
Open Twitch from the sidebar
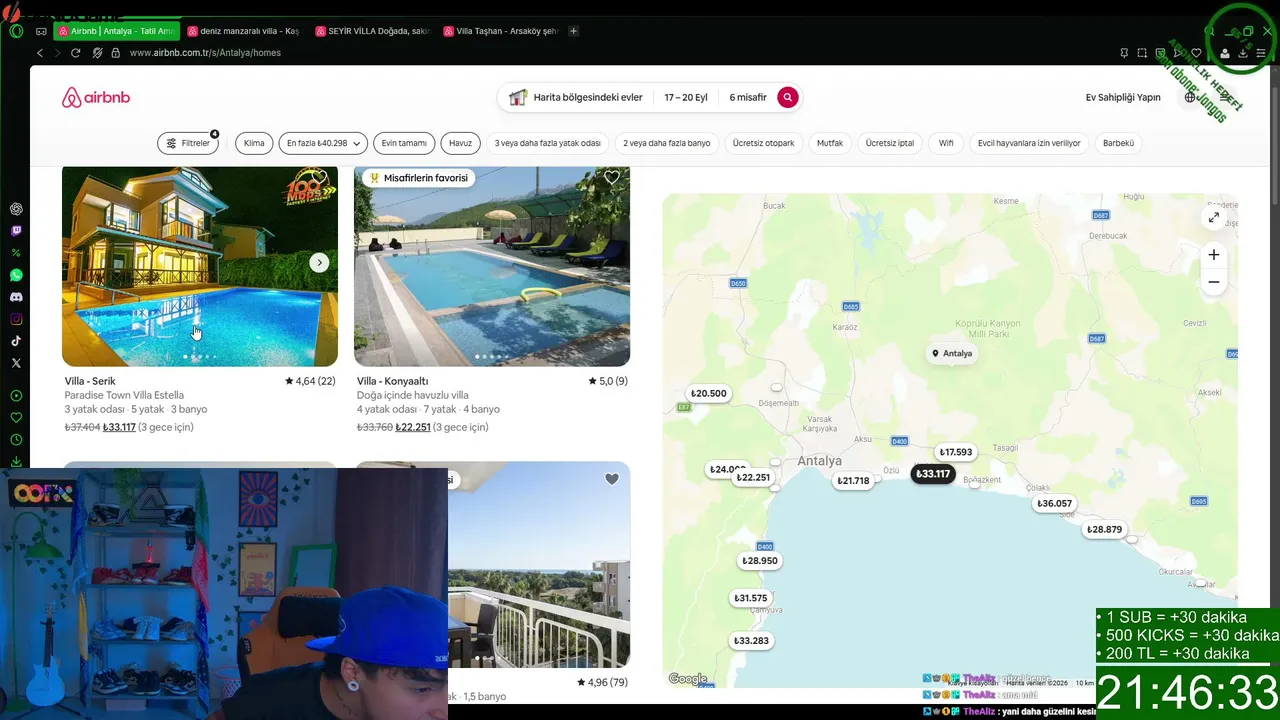click(x=16, y=231)
